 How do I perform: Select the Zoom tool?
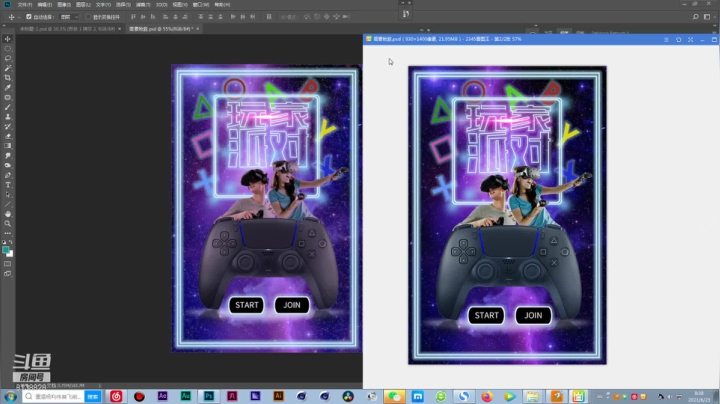point(8,224)
